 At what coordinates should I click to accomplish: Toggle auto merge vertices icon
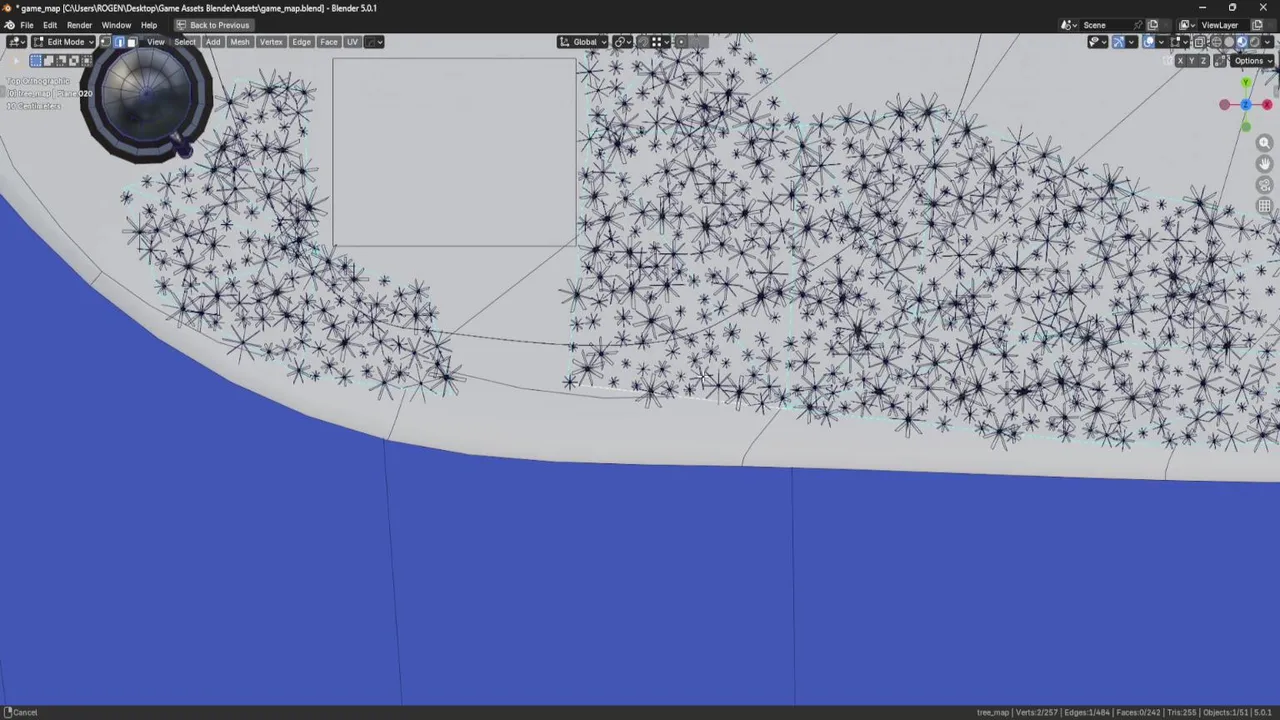point(1220,61)
